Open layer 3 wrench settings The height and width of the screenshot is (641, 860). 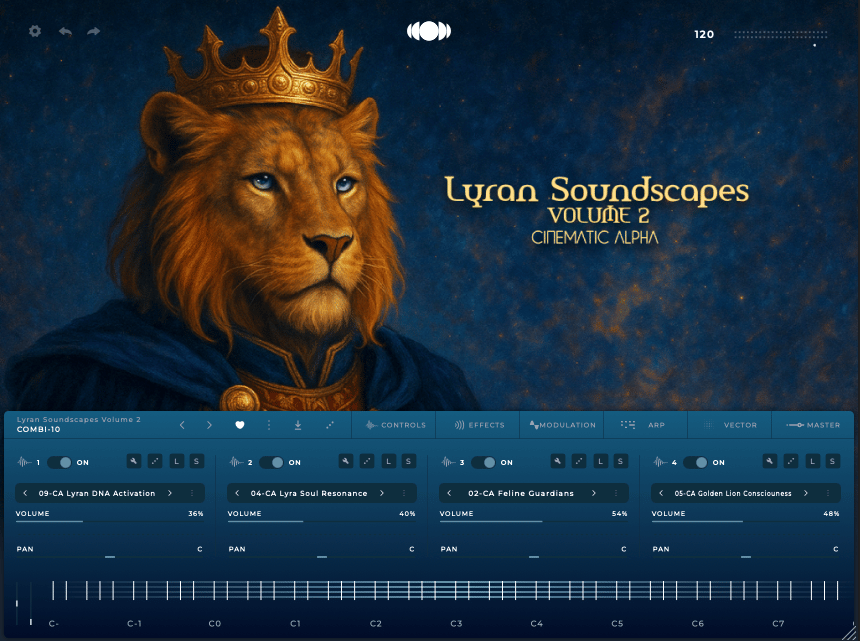click(558, 461)
